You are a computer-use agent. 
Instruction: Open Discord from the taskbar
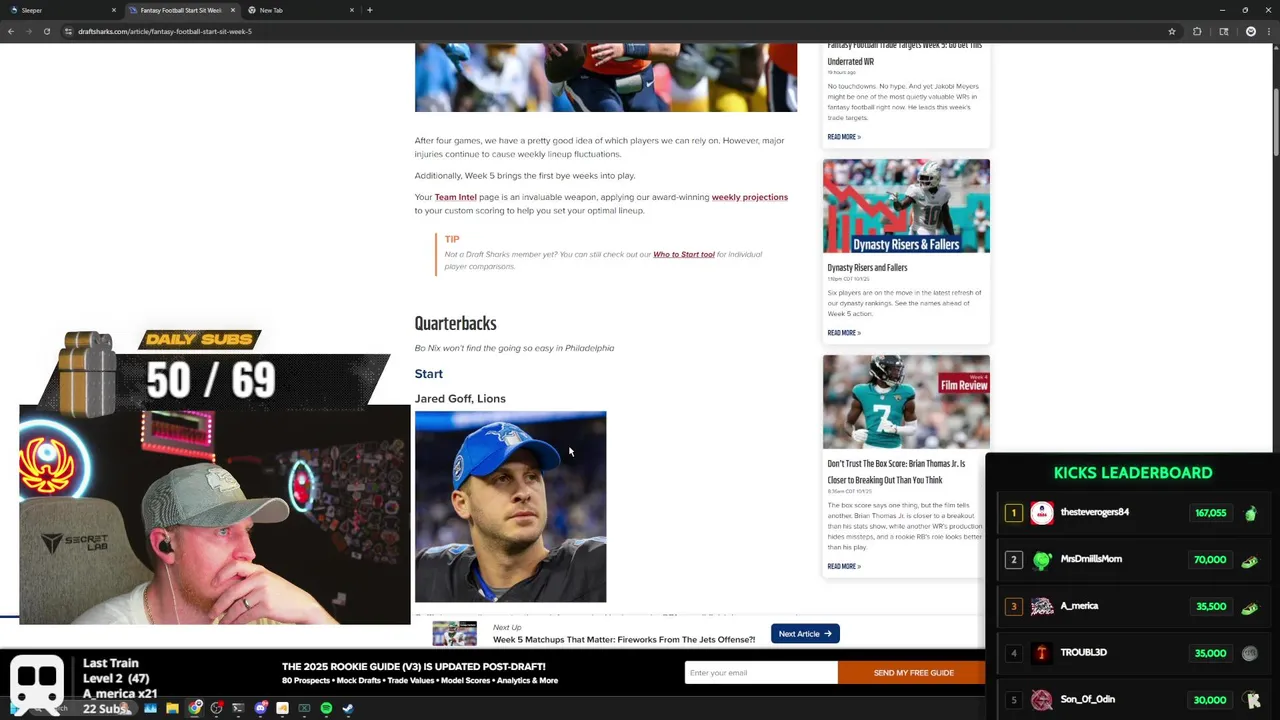tap(260, 708)
